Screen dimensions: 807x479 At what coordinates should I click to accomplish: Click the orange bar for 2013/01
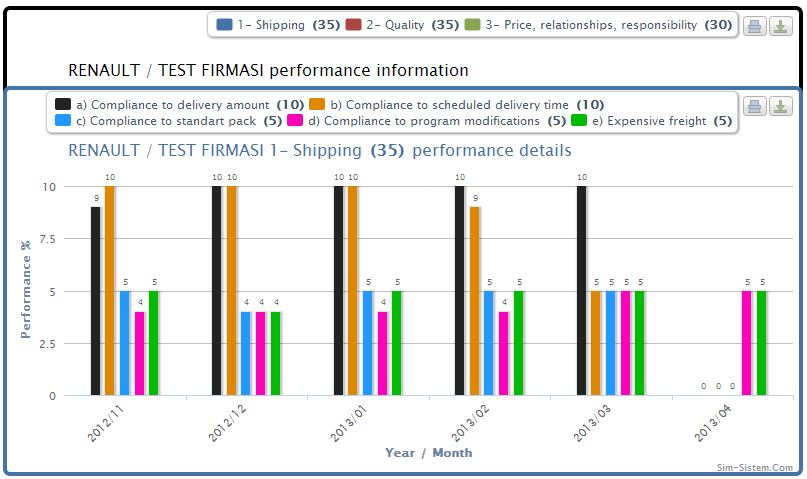coord(353,291)
